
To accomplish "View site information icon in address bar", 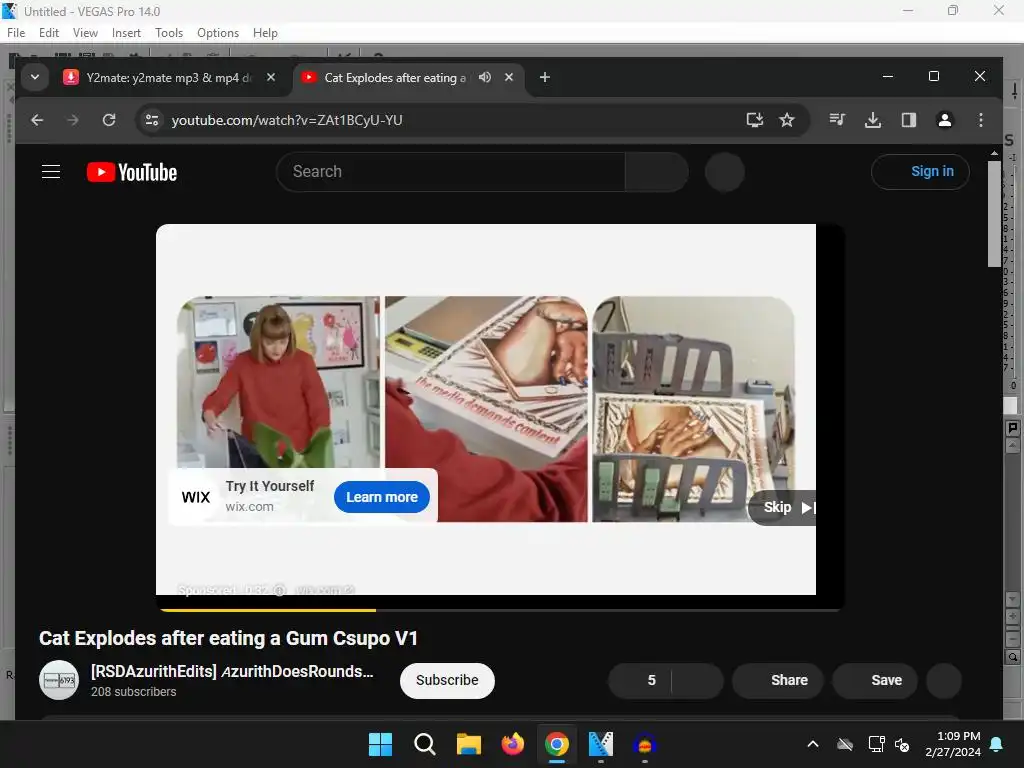I will [x=152, y=120].
